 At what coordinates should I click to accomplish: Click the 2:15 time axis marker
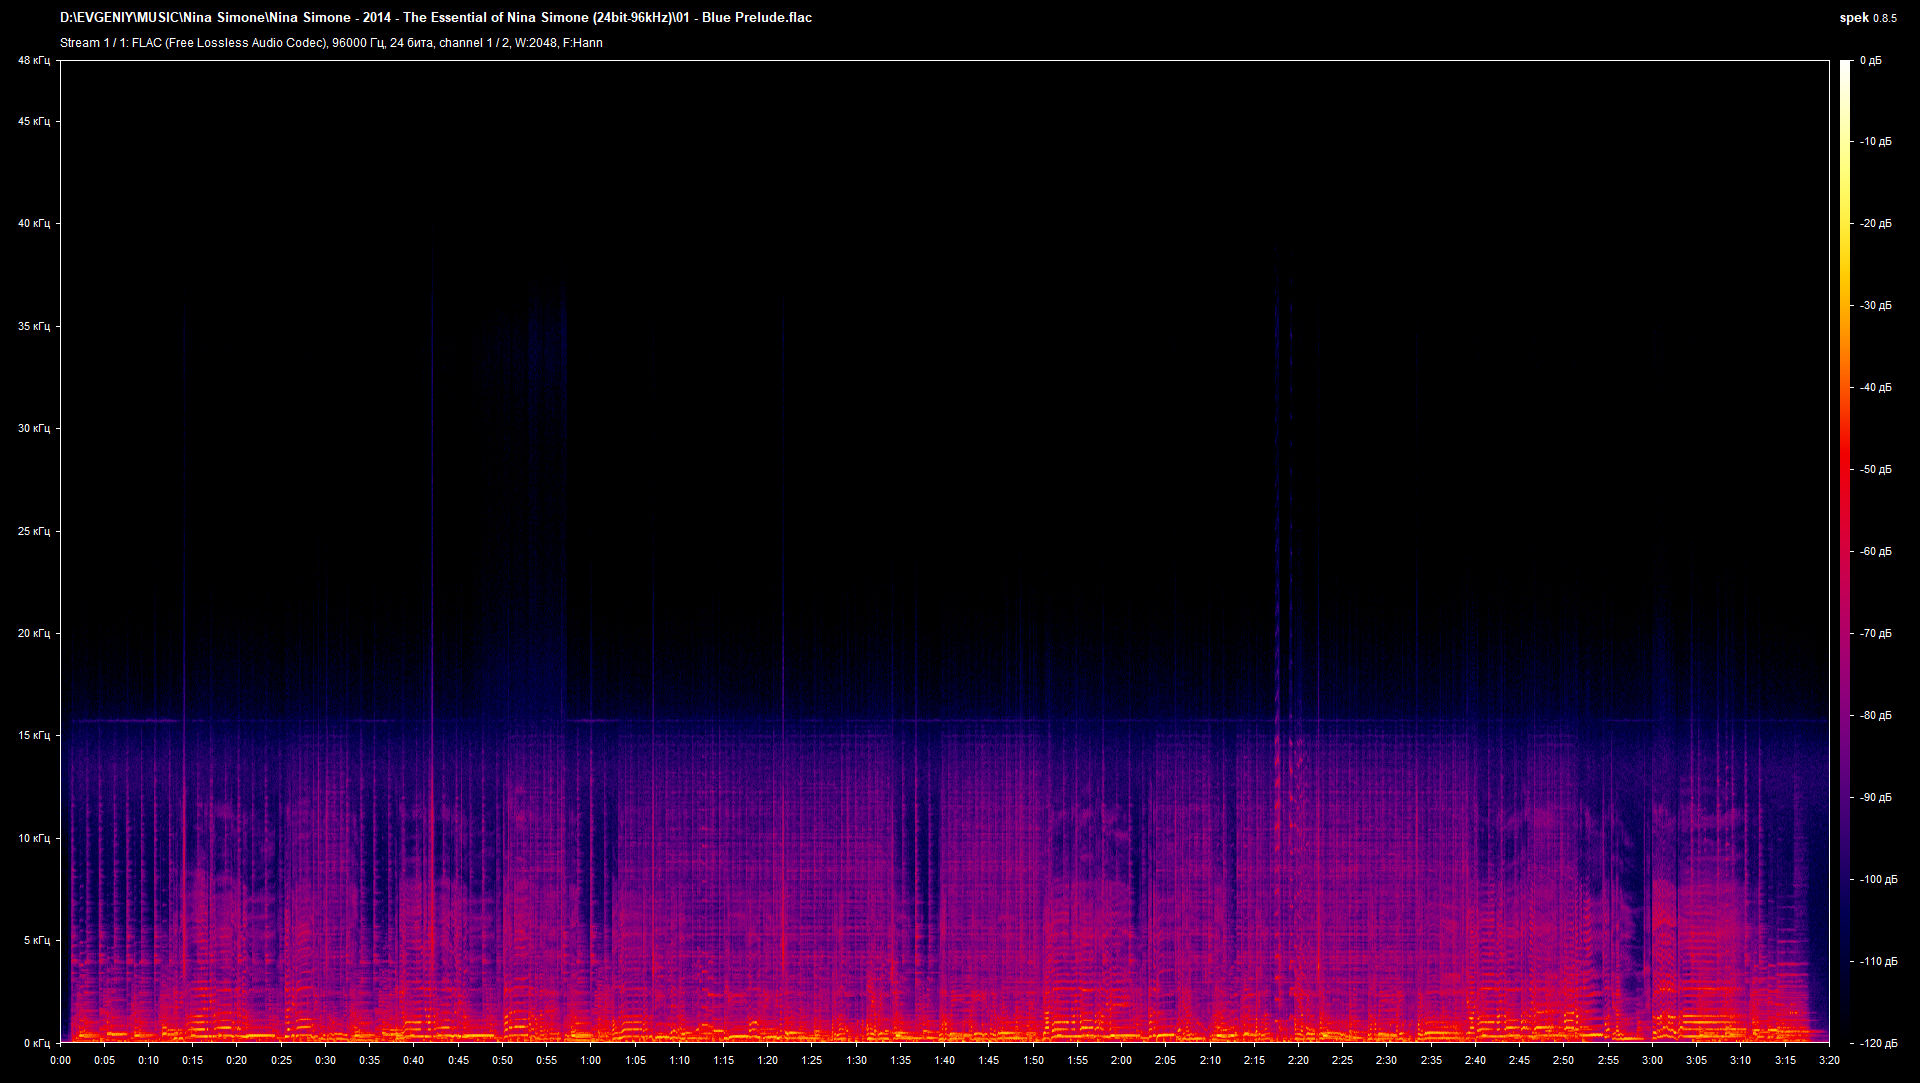click(x=1254, y=1061)
